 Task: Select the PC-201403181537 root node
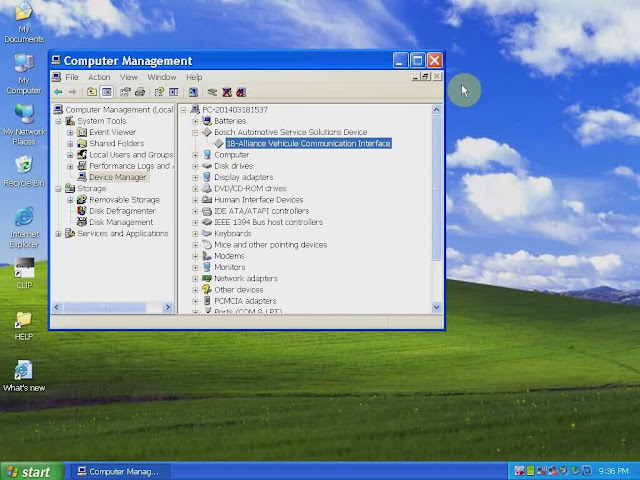(x=235, y=110)
